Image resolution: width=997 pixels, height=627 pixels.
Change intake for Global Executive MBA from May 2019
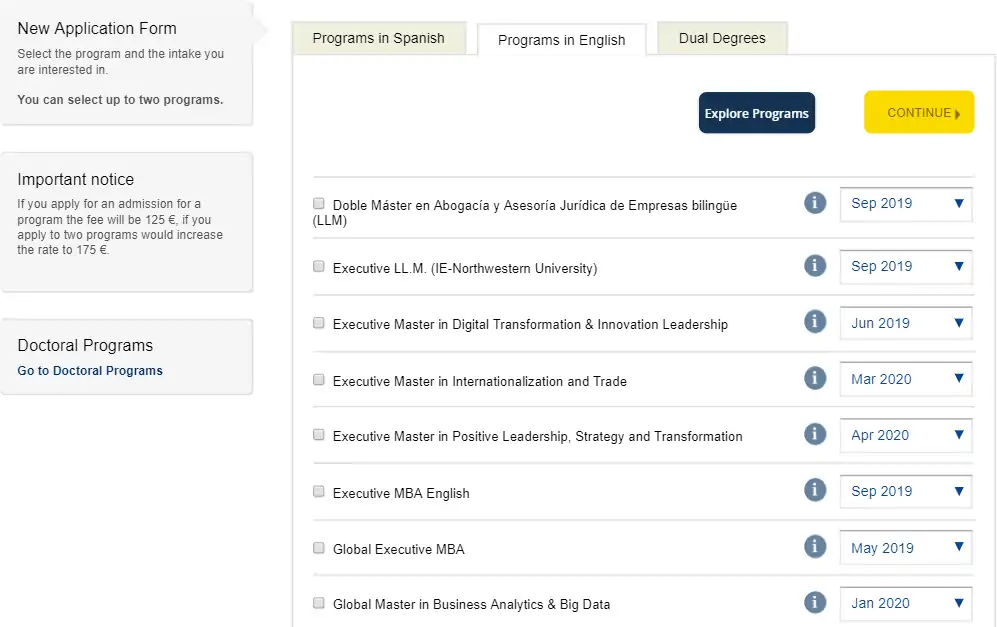tap(906, 546)
